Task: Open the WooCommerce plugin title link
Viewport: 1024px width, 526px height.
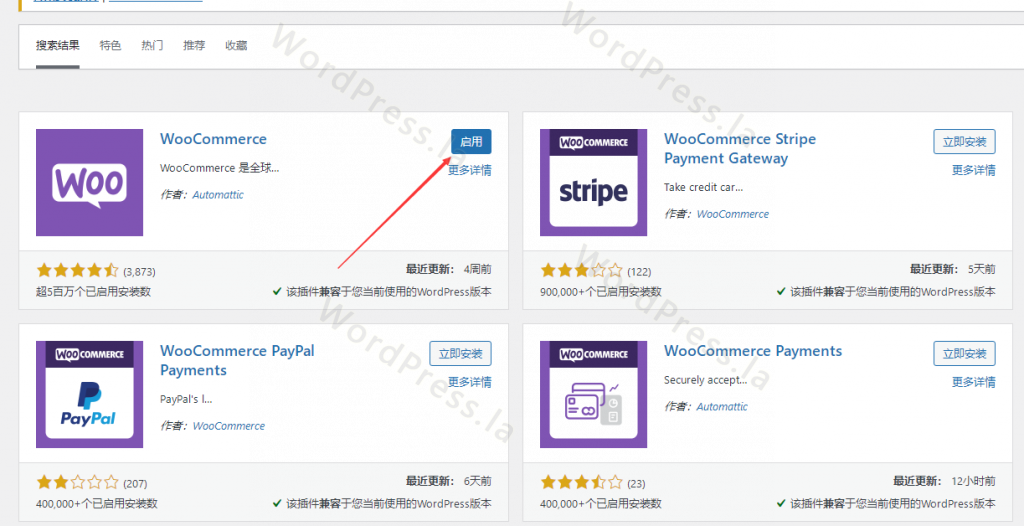Action: pyautogui.click(x=214, y=139)
